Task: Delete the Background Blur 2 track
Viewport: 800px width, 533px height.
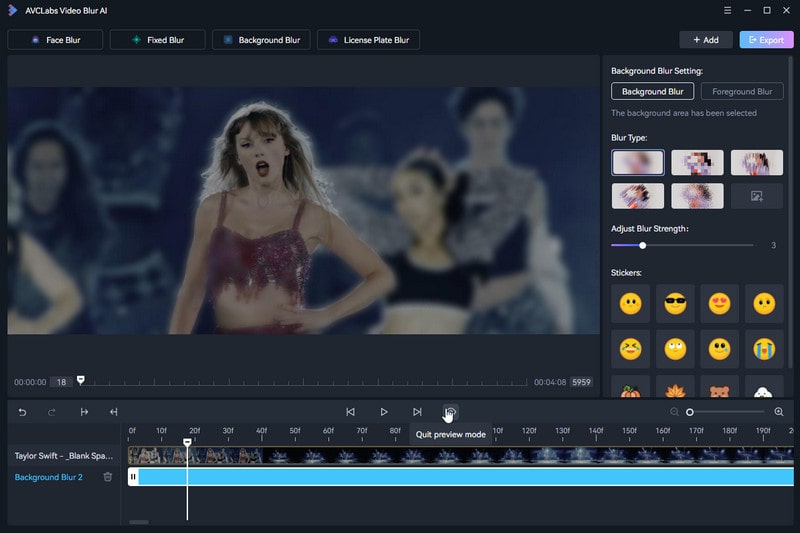Action: click(108, 477)
